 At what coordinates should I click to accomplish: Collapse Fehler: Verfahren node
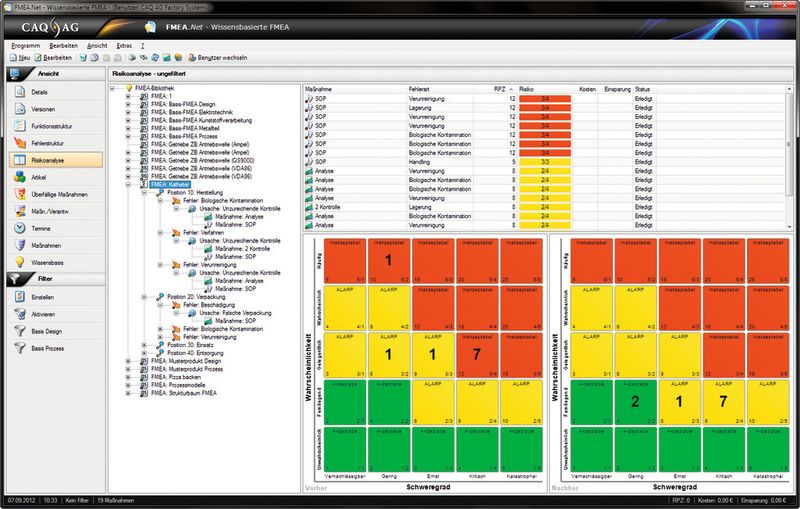click(160, 233)
